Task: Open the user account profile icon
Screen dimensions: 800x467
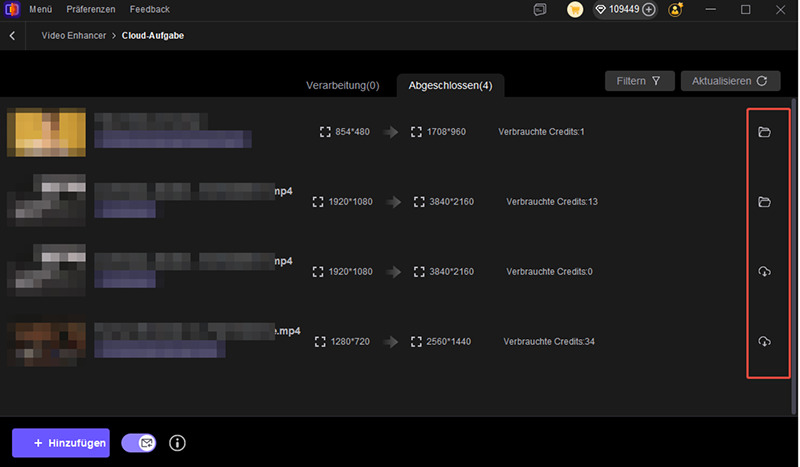Action: [x=676, y=10]
